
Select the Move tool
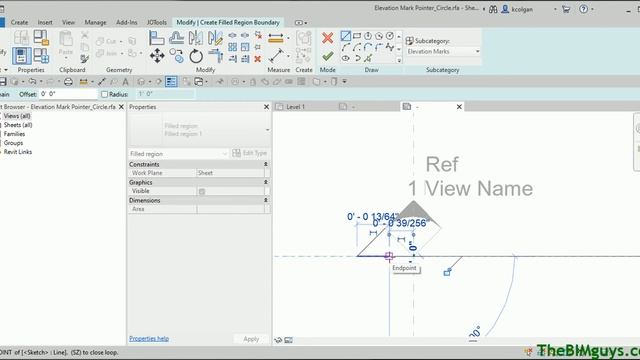(x=157, y=56)
